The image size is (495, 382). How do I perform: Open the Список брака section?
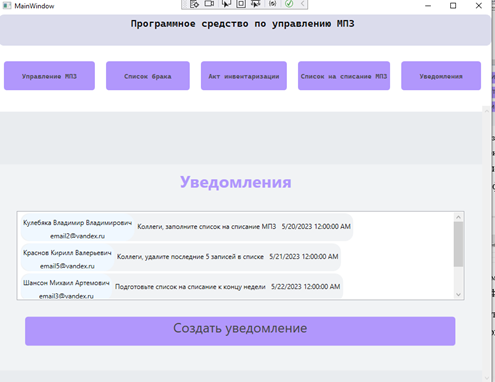pyautogui.click(x=148, y=76)
